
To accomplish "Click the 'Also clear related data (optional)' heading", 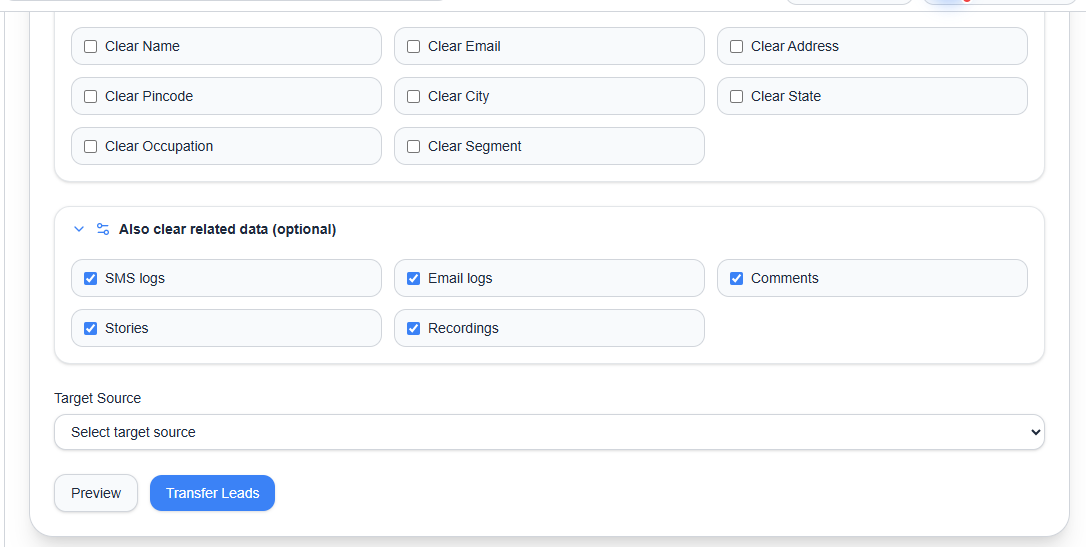I will click(227, 229).
